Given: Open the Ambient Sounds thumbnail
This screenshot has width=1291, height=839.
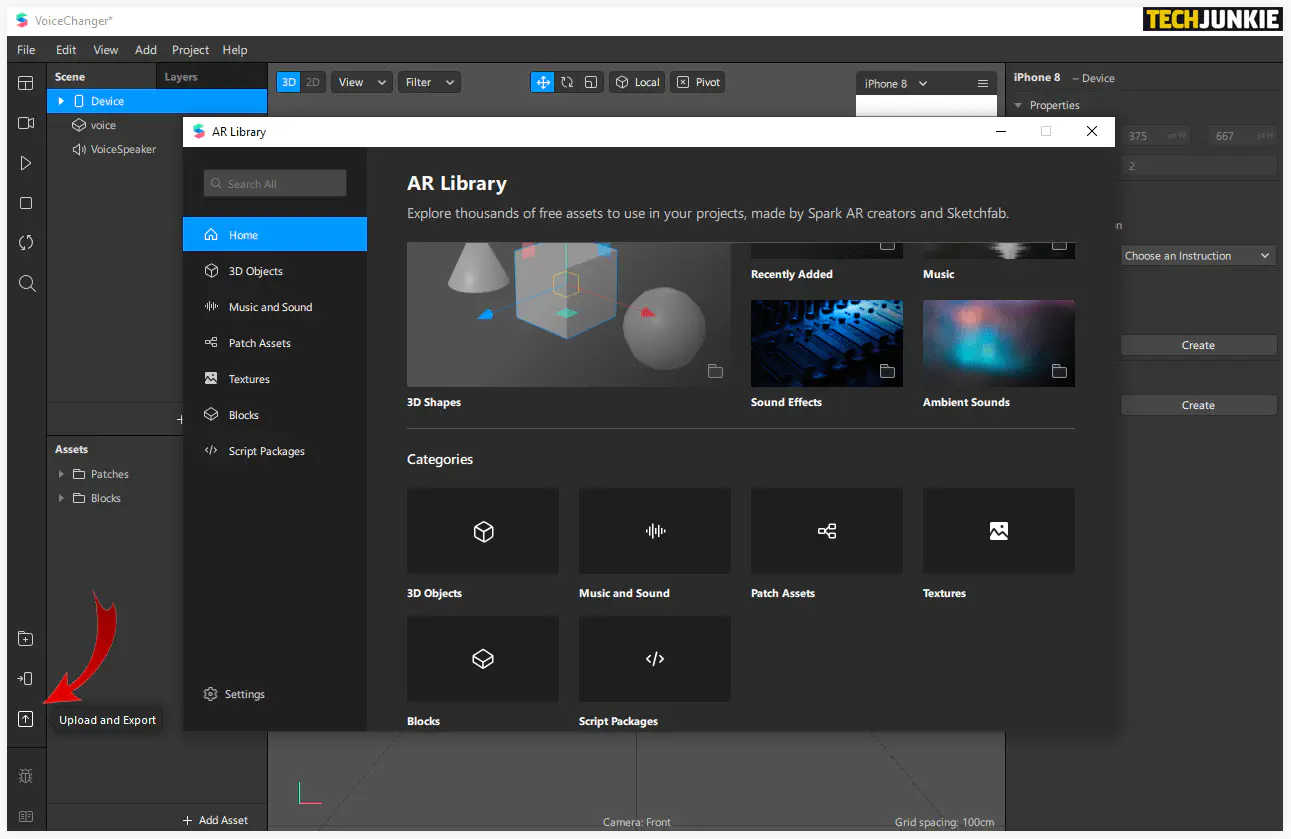Looking at the screenshot, I should pos(999,343).
